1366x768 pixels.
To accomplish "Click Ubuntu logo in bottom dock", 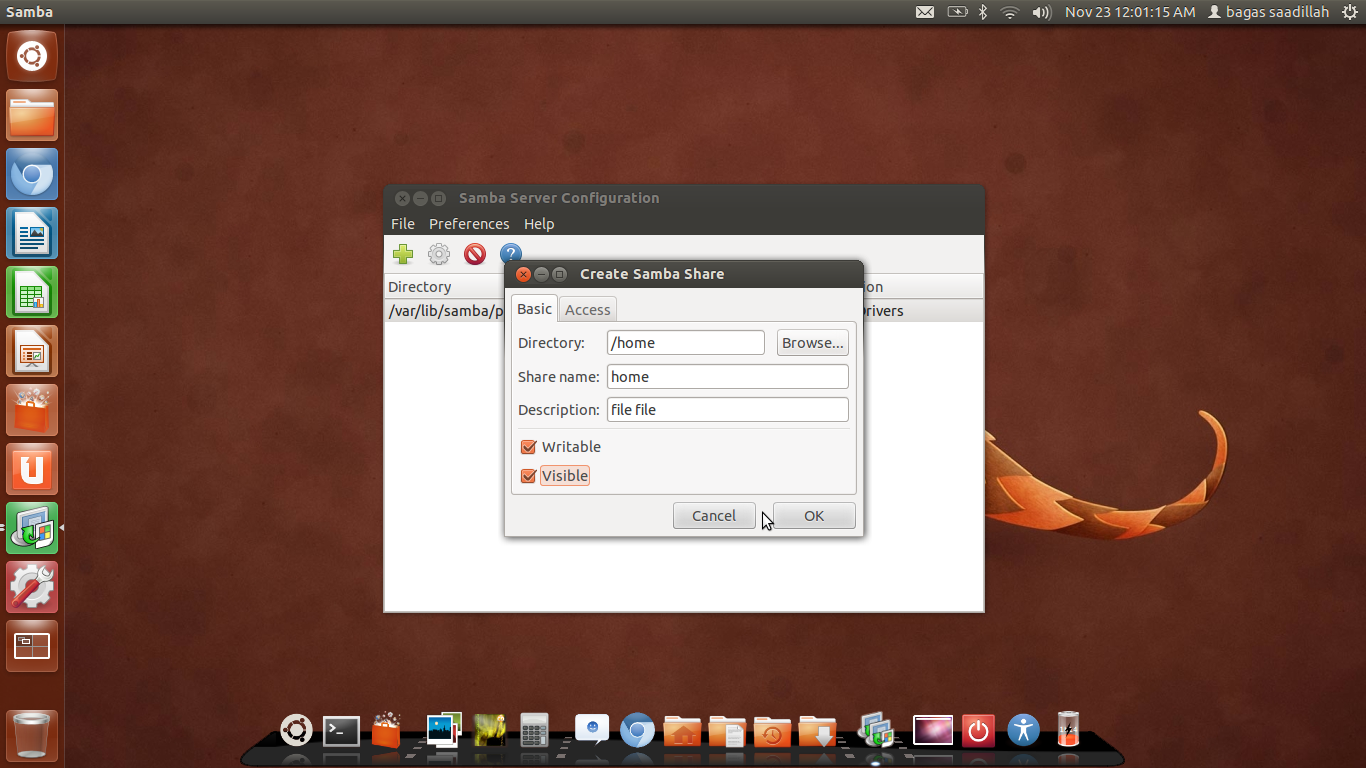I will click(296, 731).
